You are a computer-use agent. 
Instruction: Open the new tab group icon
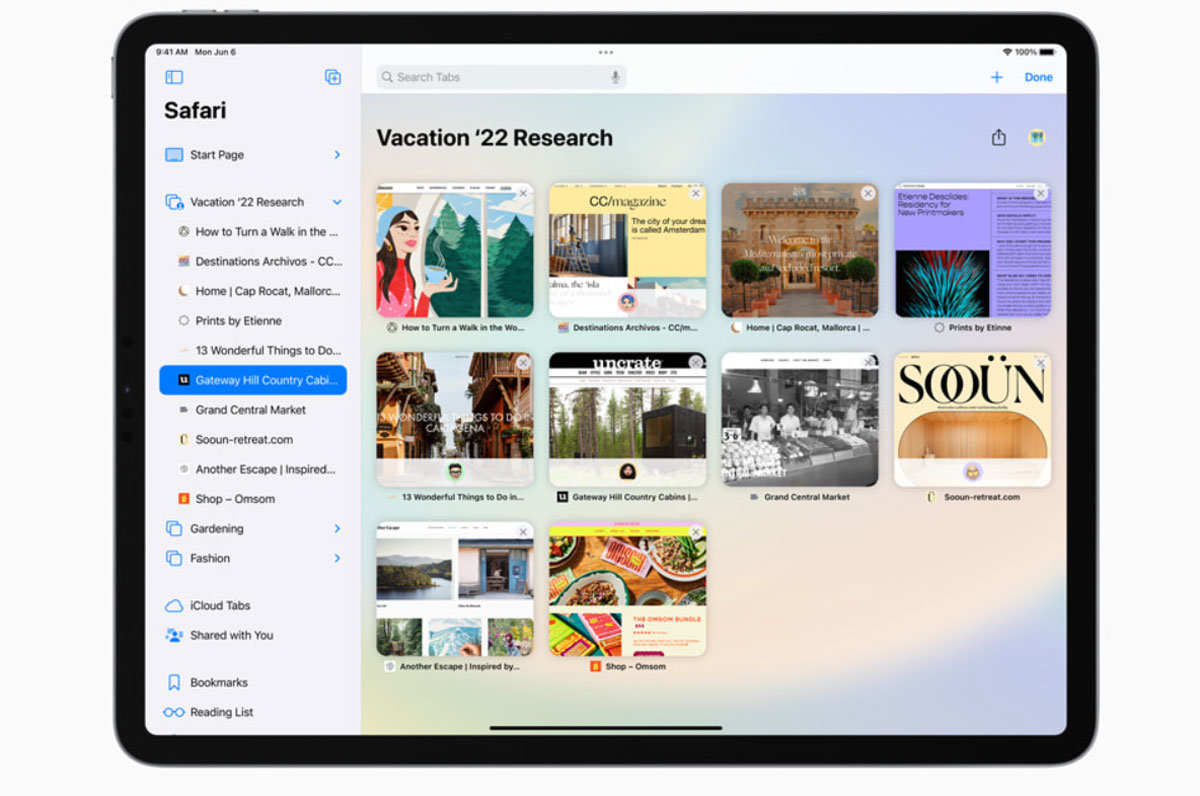point(333,77)
